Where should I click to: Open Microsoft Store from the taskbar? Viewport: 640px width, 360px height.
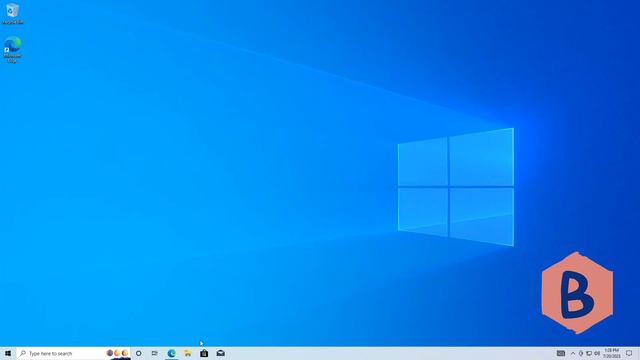(x=204, y=353)
